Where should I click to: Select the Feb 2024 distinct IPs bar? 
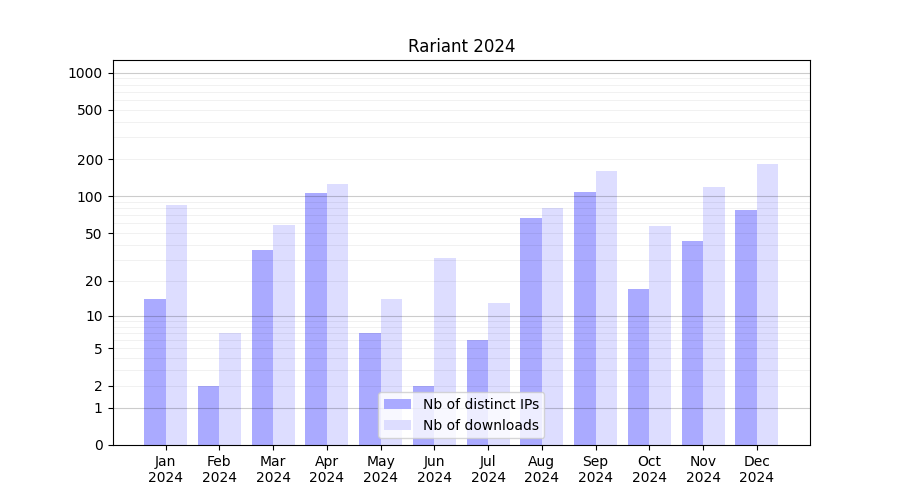tap(208, 415)
